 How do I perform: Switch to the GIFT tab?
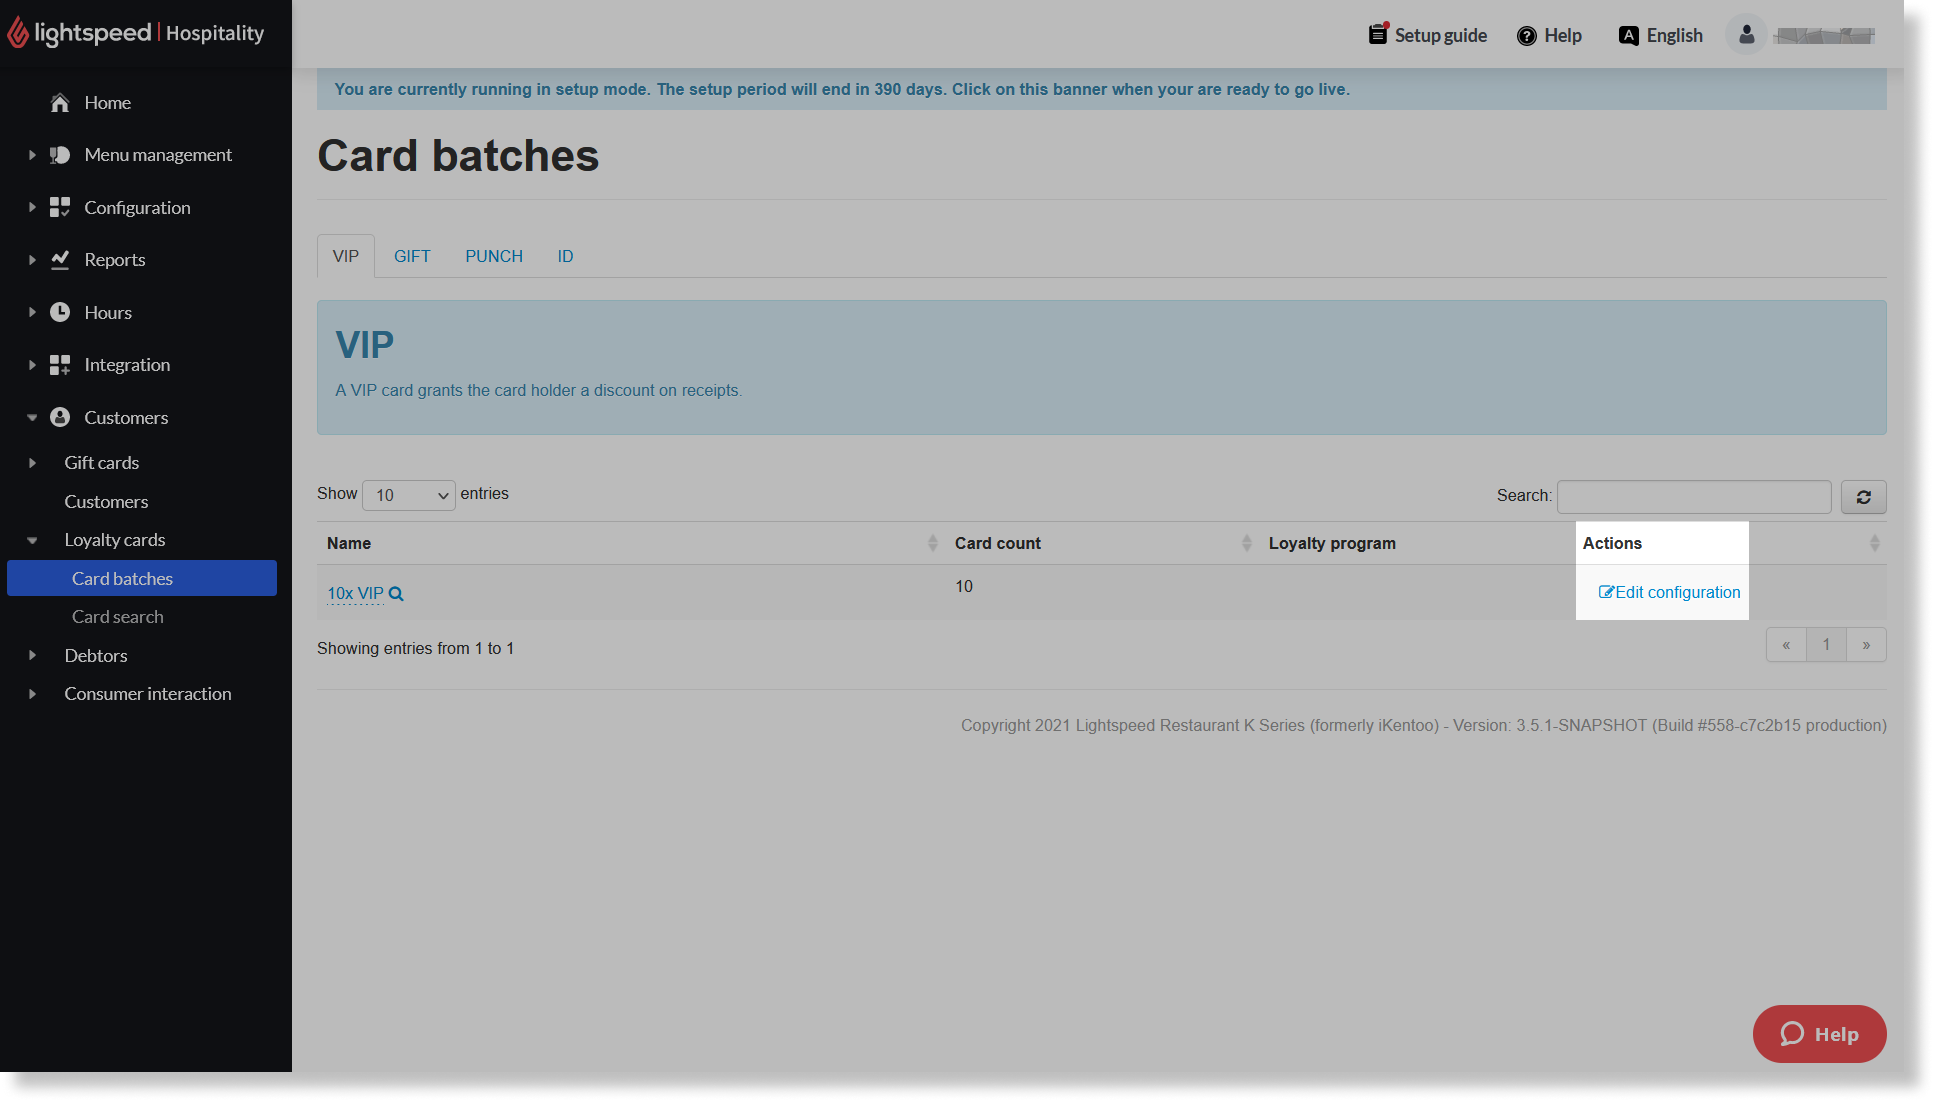(x=412, y=257)
